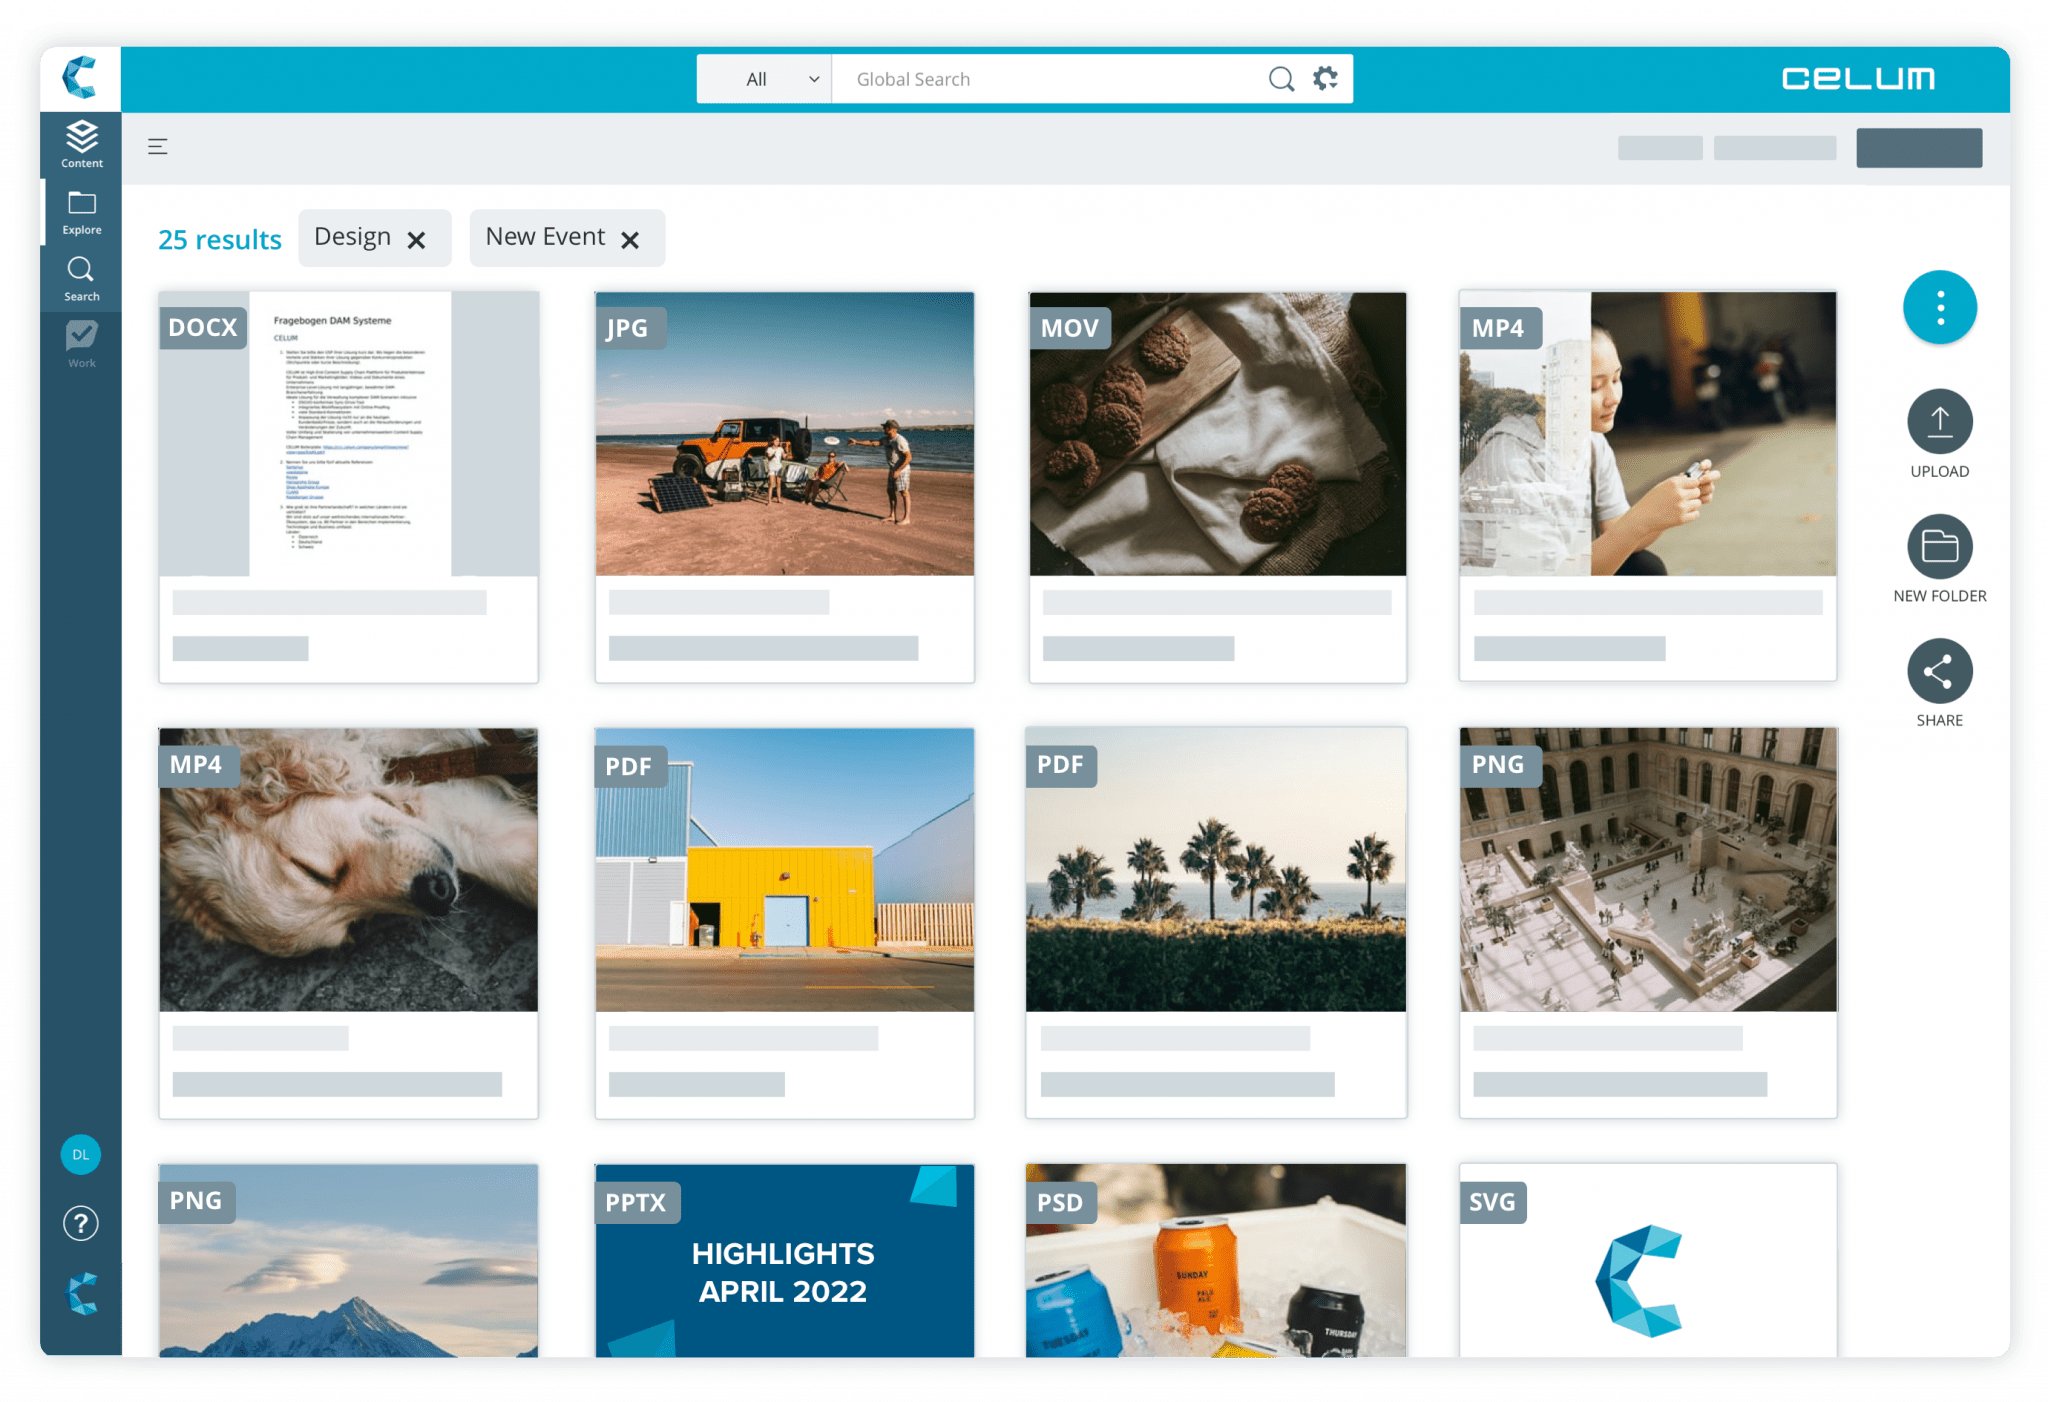Create a new folder using the New Folder icon
The image size is (2048, 1402).
[1939, 548]
